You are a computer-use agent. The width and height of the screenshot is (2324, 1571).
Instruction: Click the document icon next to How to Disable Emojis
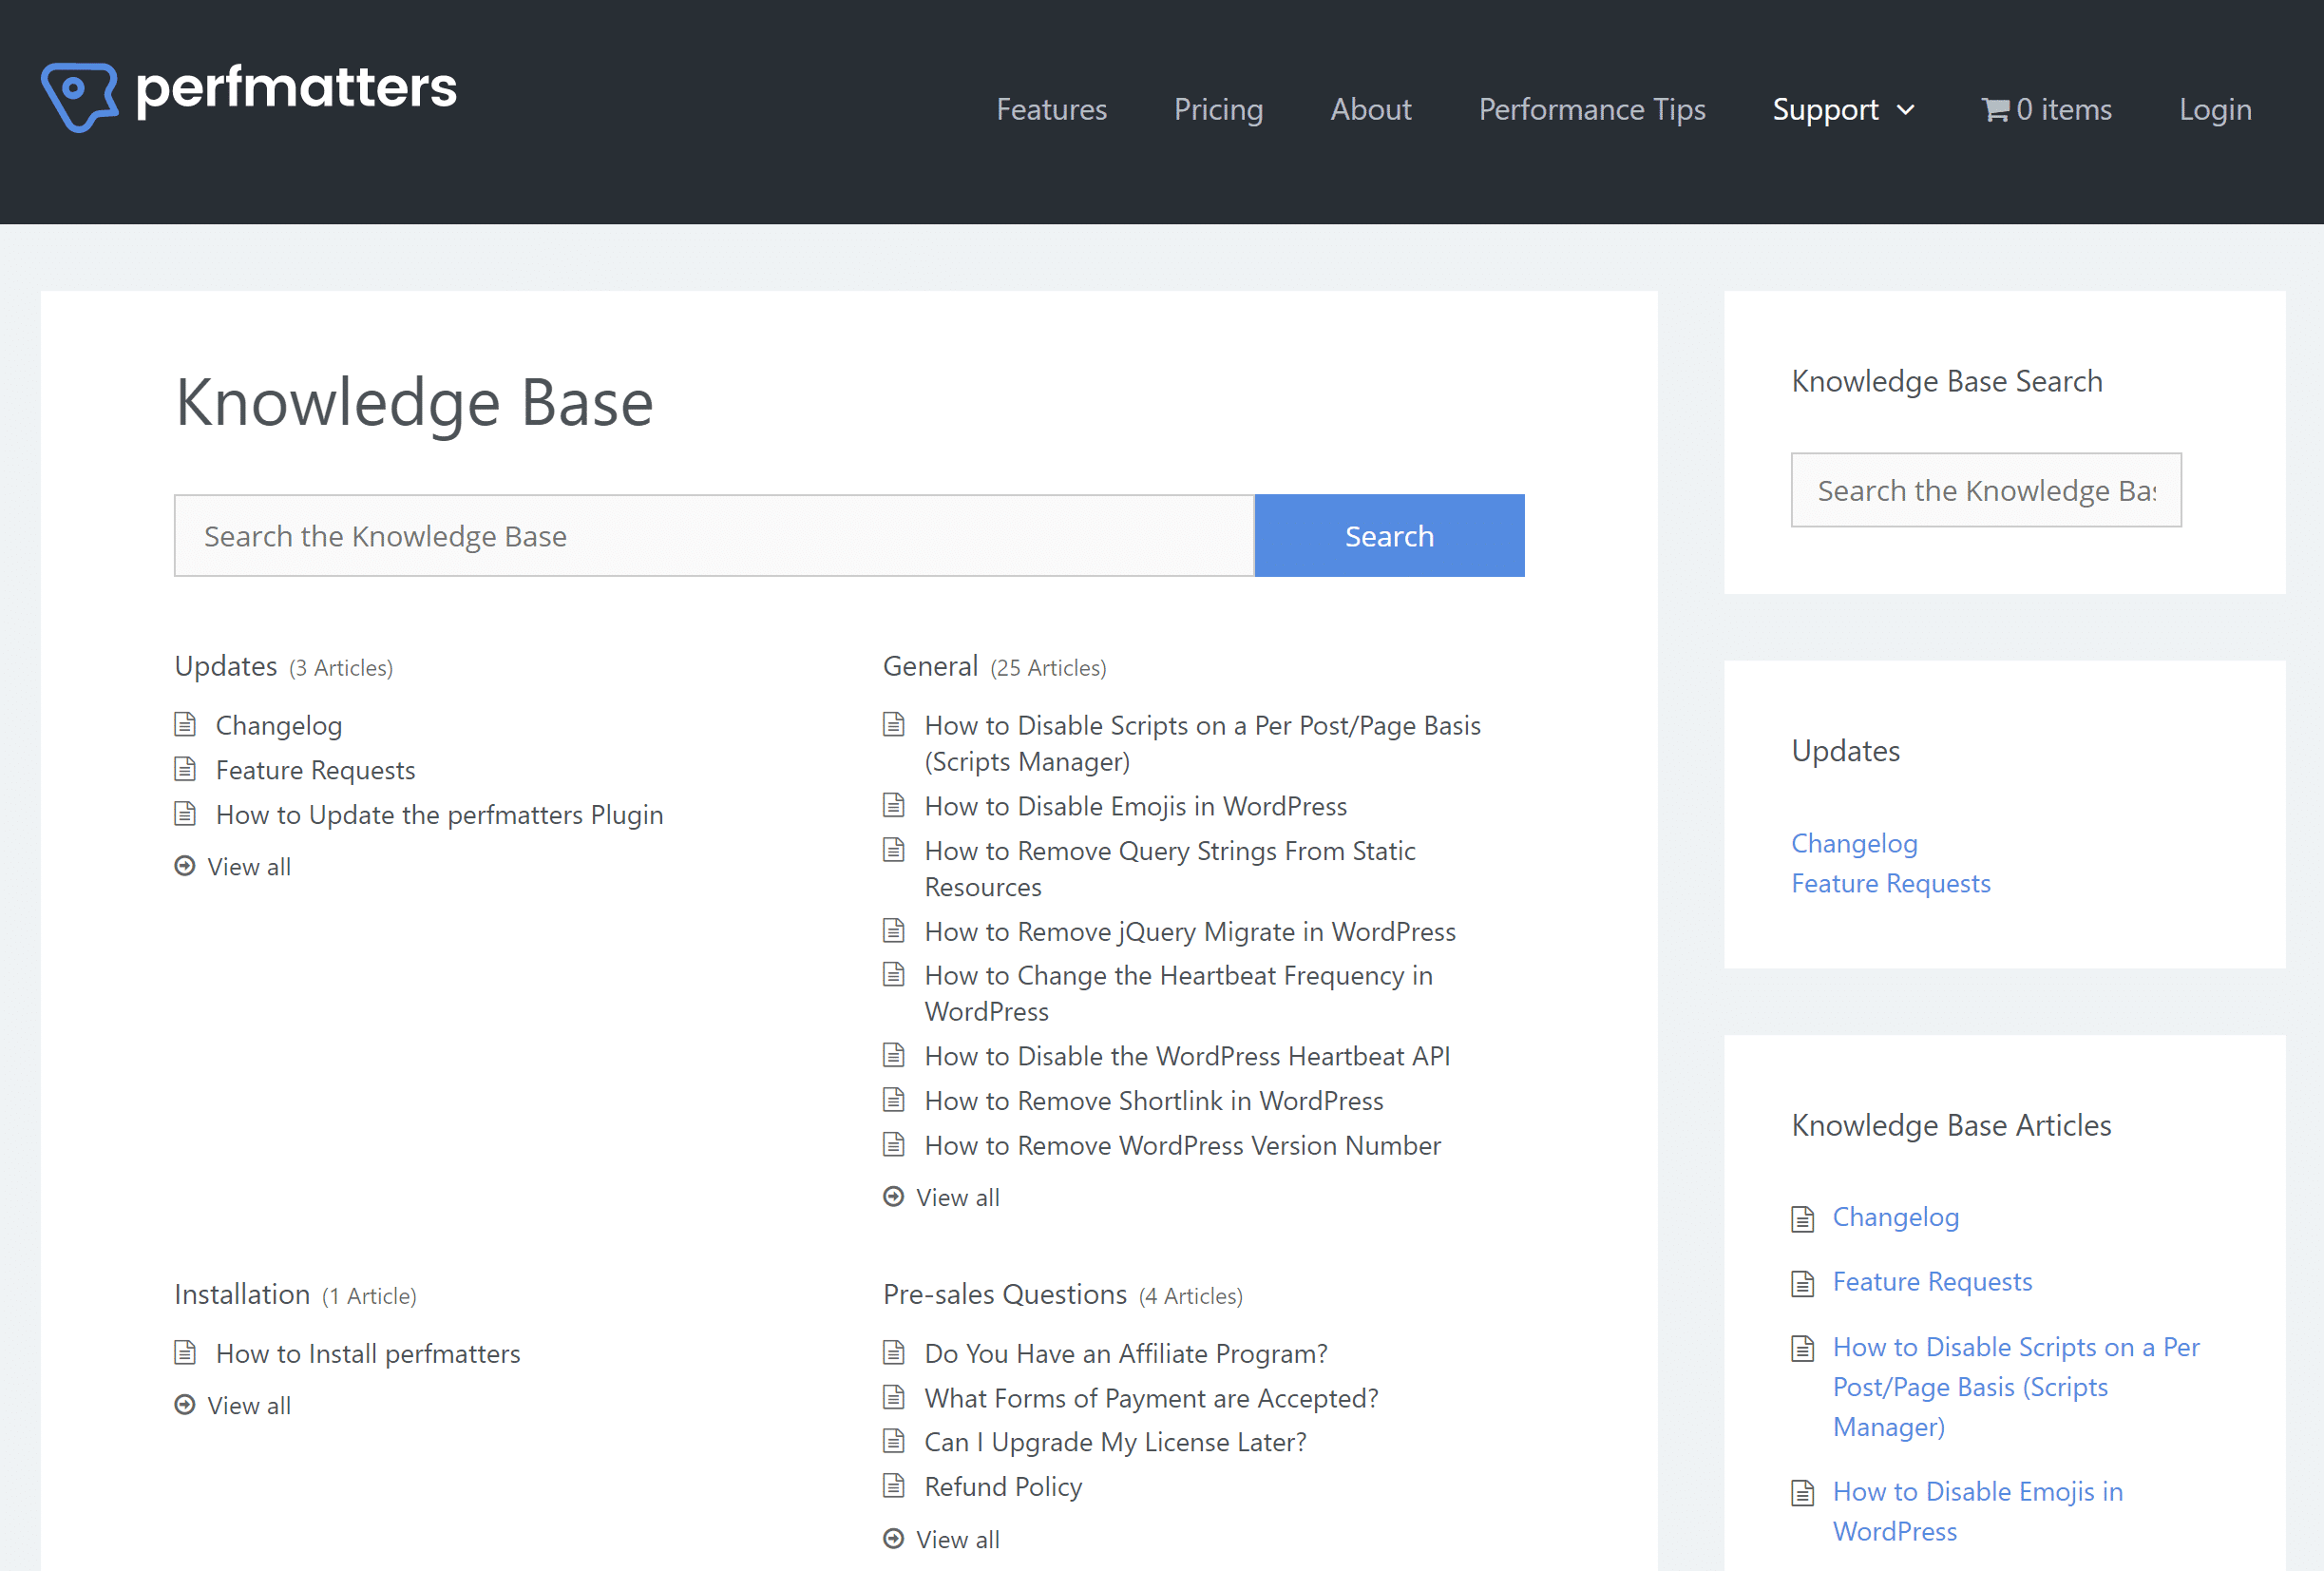coord(897,805)
